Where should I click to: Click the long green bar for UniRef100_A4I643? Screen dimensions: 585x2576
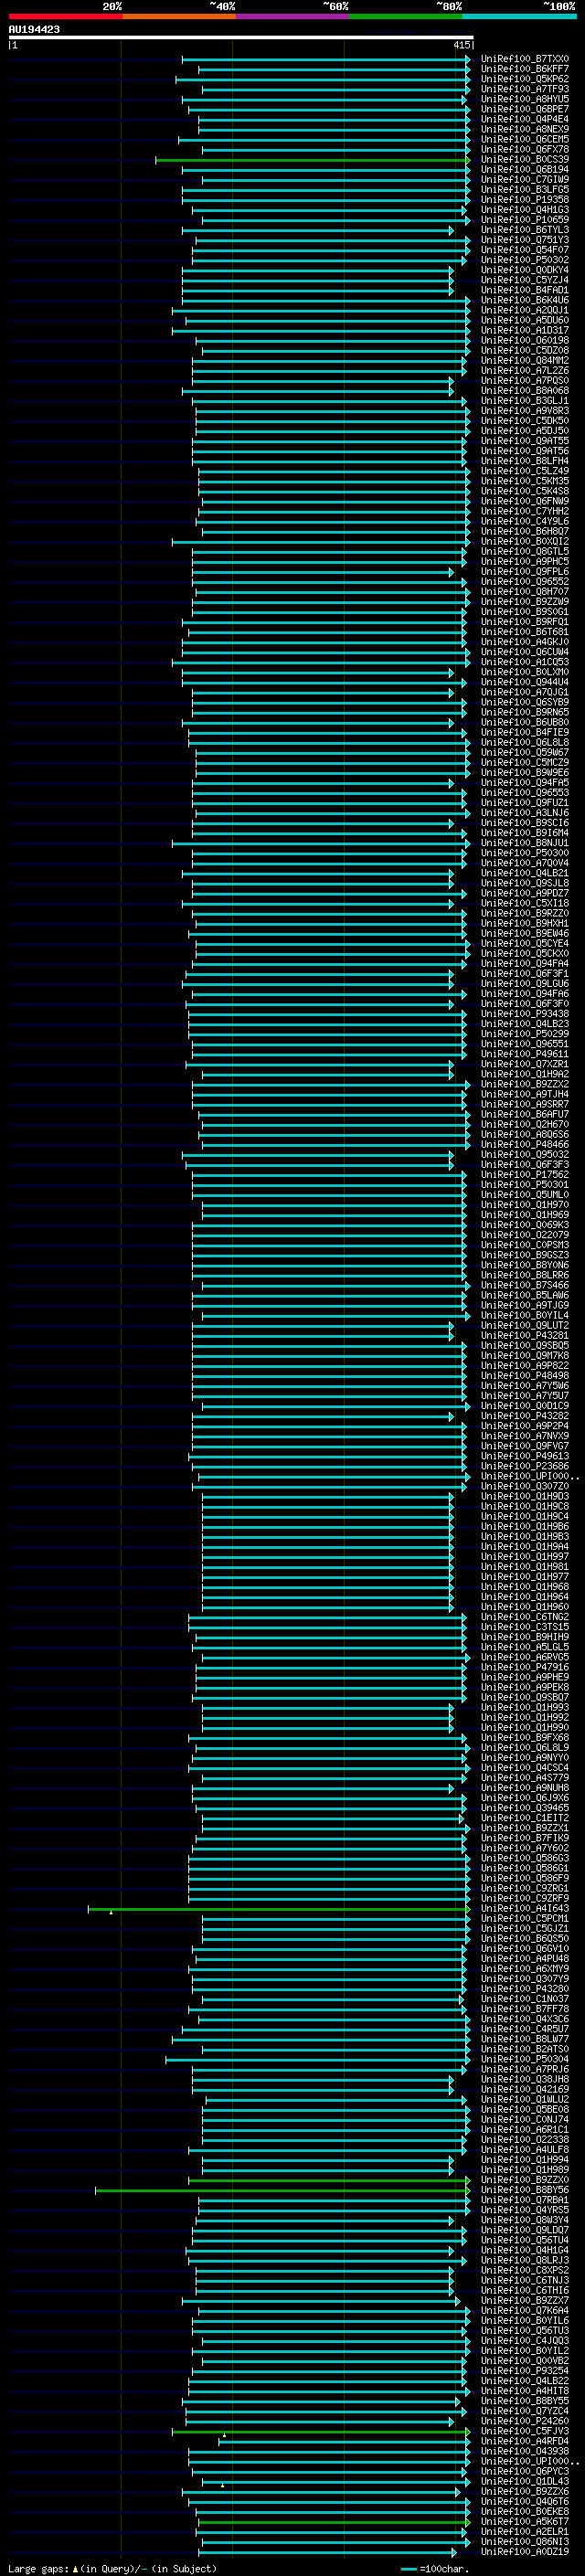[279, 1909]
